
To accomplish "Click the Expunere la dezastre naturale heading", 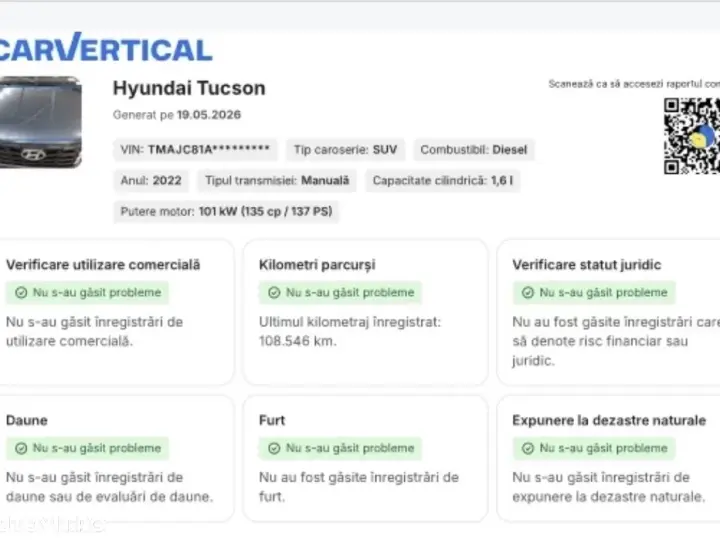I will pos(609,421).
